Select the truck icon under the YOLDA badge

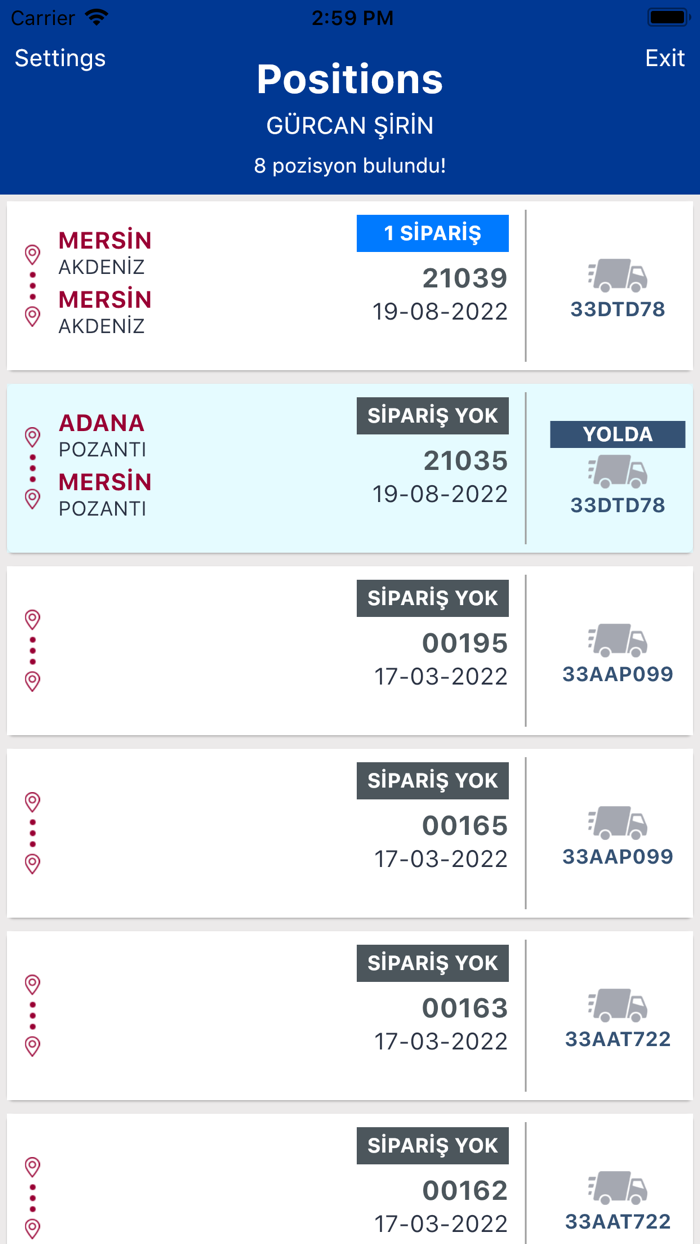click(617, 468)
